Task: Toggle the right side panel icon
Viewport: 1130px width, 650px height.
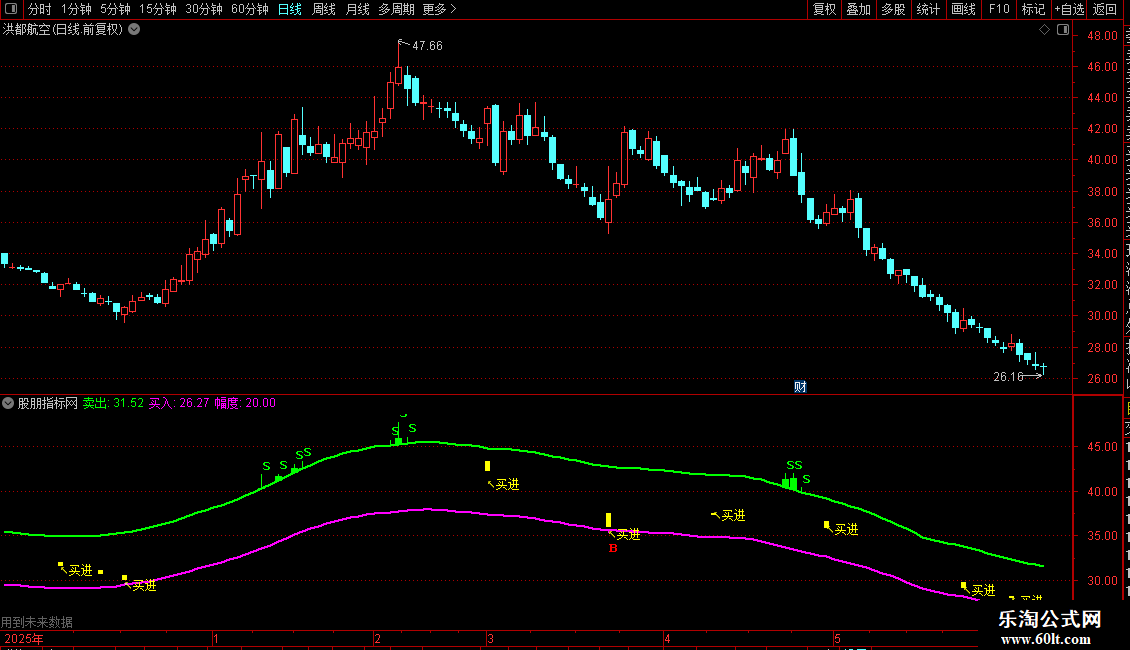Action: tap(1063, 30)
